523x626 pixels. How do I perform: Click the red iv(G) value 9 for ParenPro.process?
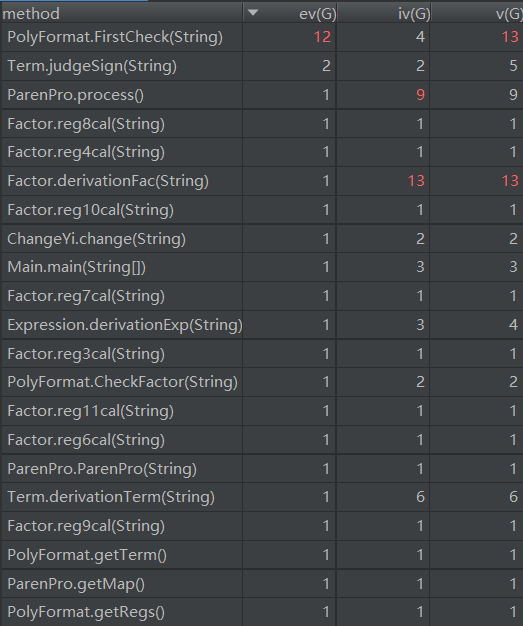tap(420, 95)
